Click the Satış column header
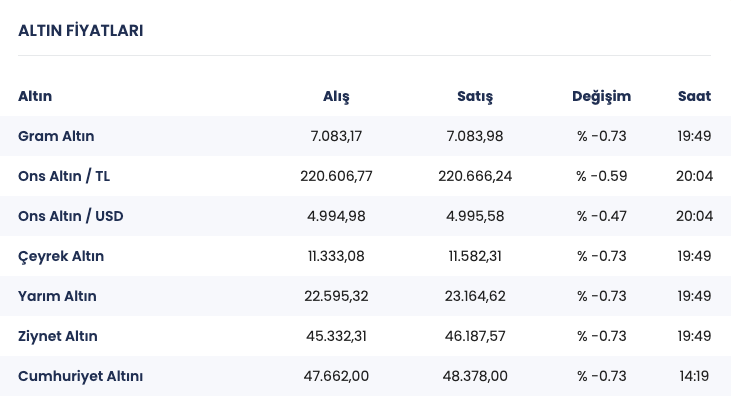 (x=475, y=96)
